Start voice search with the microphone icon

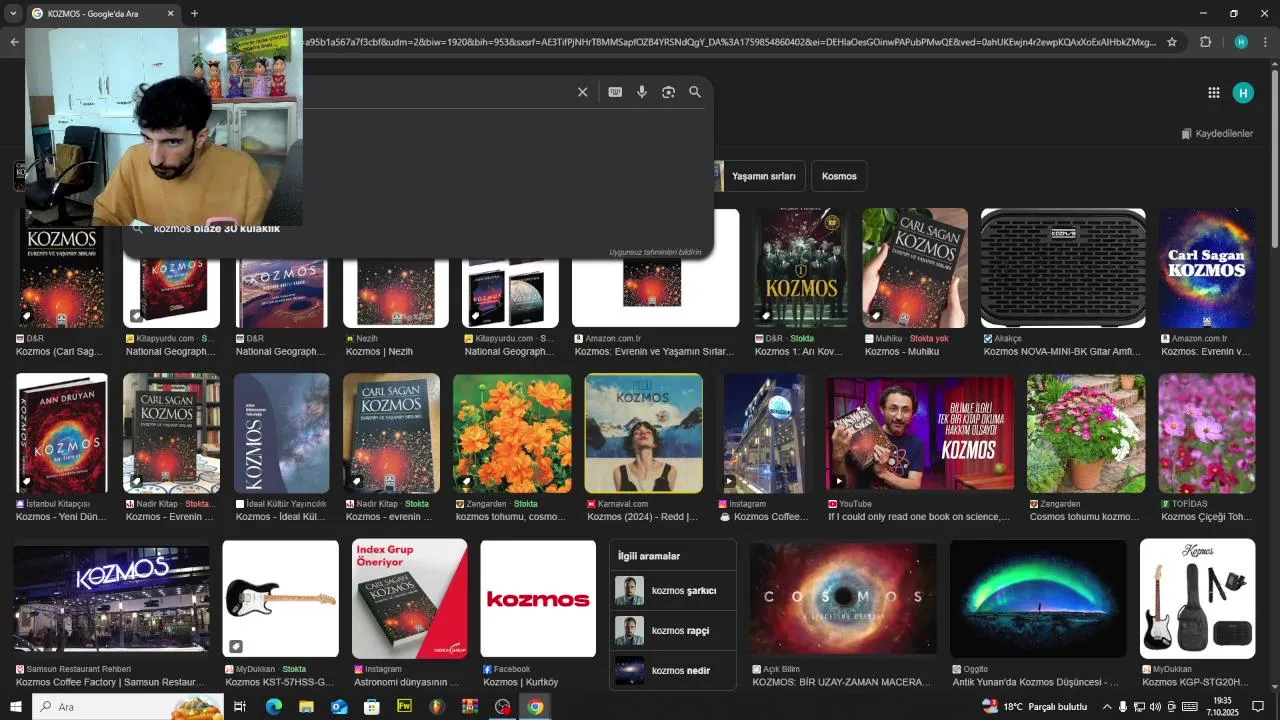(x=642, y=92)
